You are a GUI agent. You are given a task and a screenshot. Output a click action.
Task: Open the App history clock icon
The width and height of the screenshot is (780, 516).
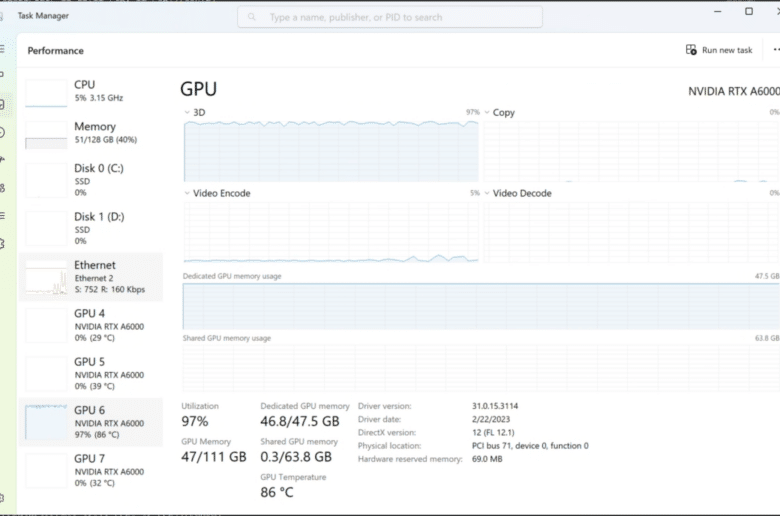pyautogui.click(x=2, y=132)
